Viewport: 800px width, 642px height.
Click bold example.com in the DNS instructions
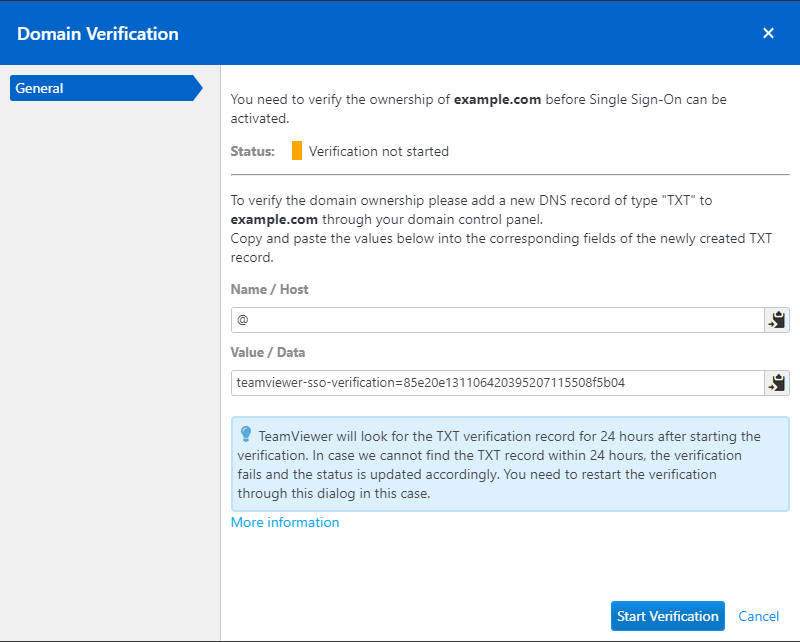tap(274, 219)
